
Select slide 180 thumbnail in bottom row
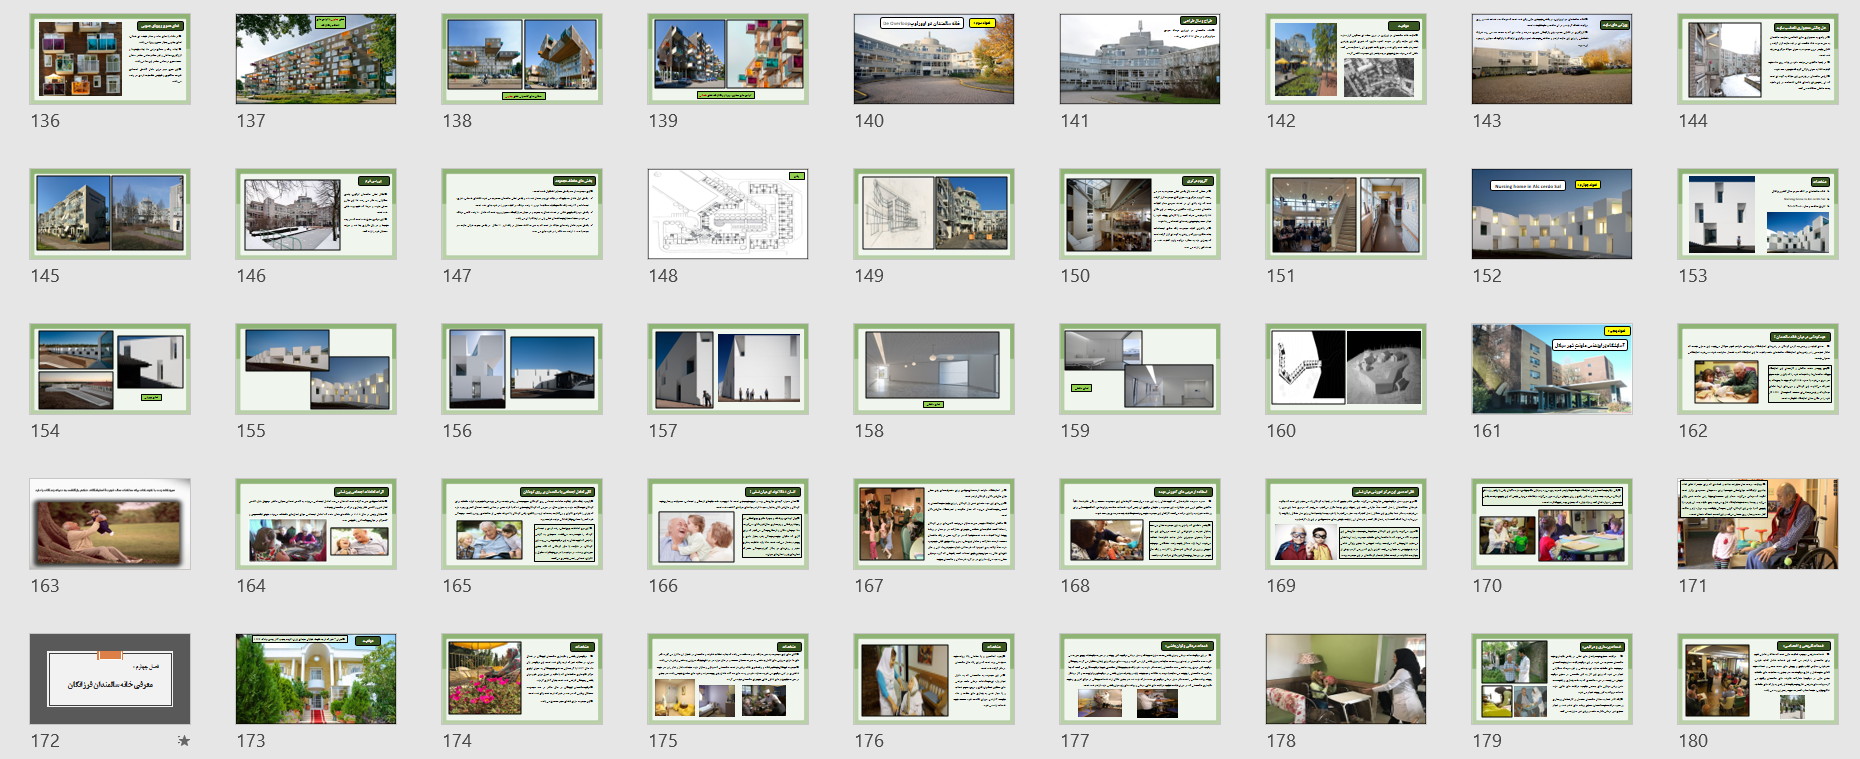[1758, 678]
